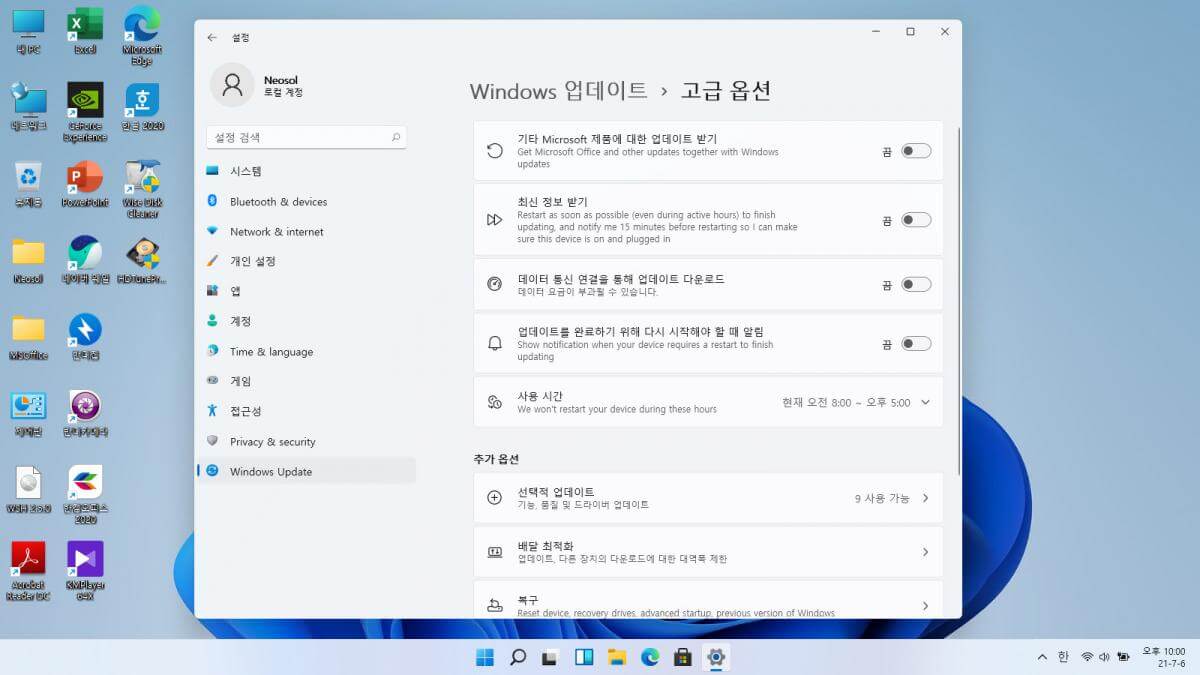The height and width of the screenshot is (675, 1200).
Task: Select the 개인 설정 paintbrush icon
Action: (x=212, y=261)
